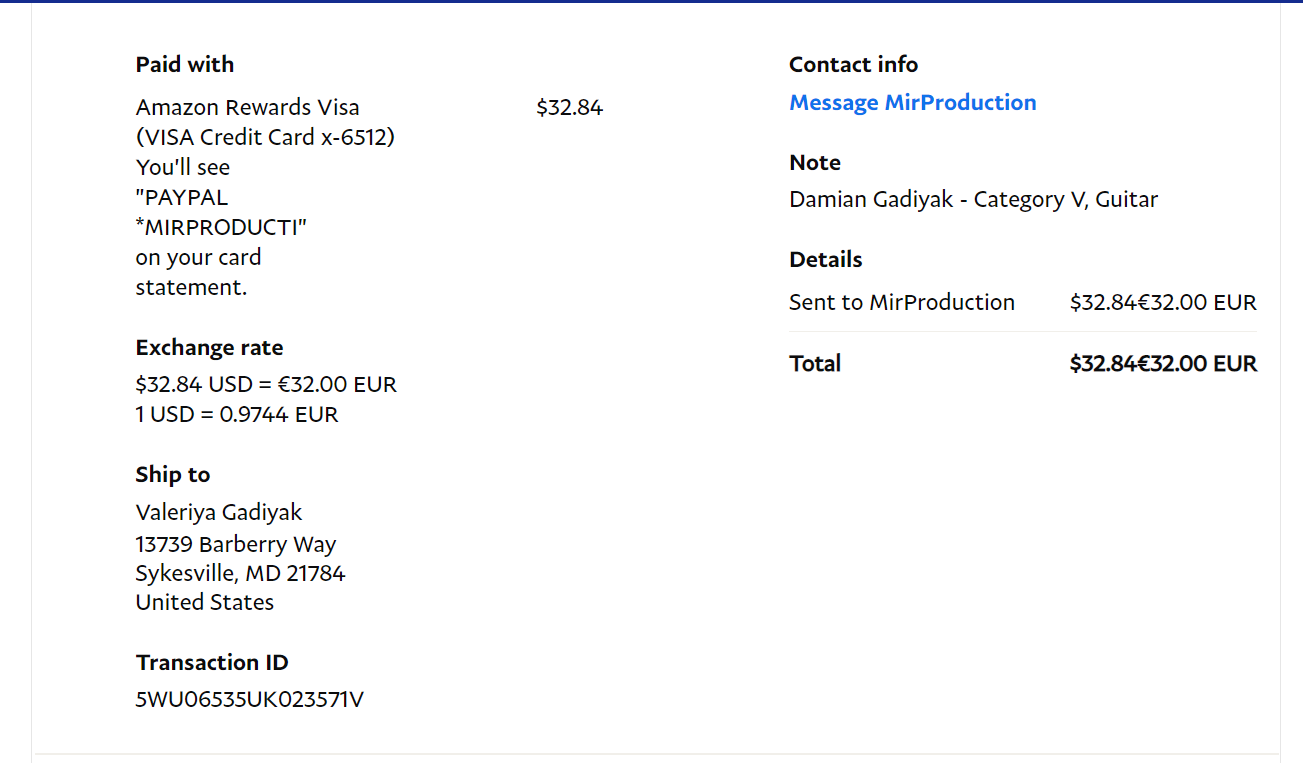Click the Contact info heading
The width and height of the screenshot is (1303, 763).
[853, 65]
